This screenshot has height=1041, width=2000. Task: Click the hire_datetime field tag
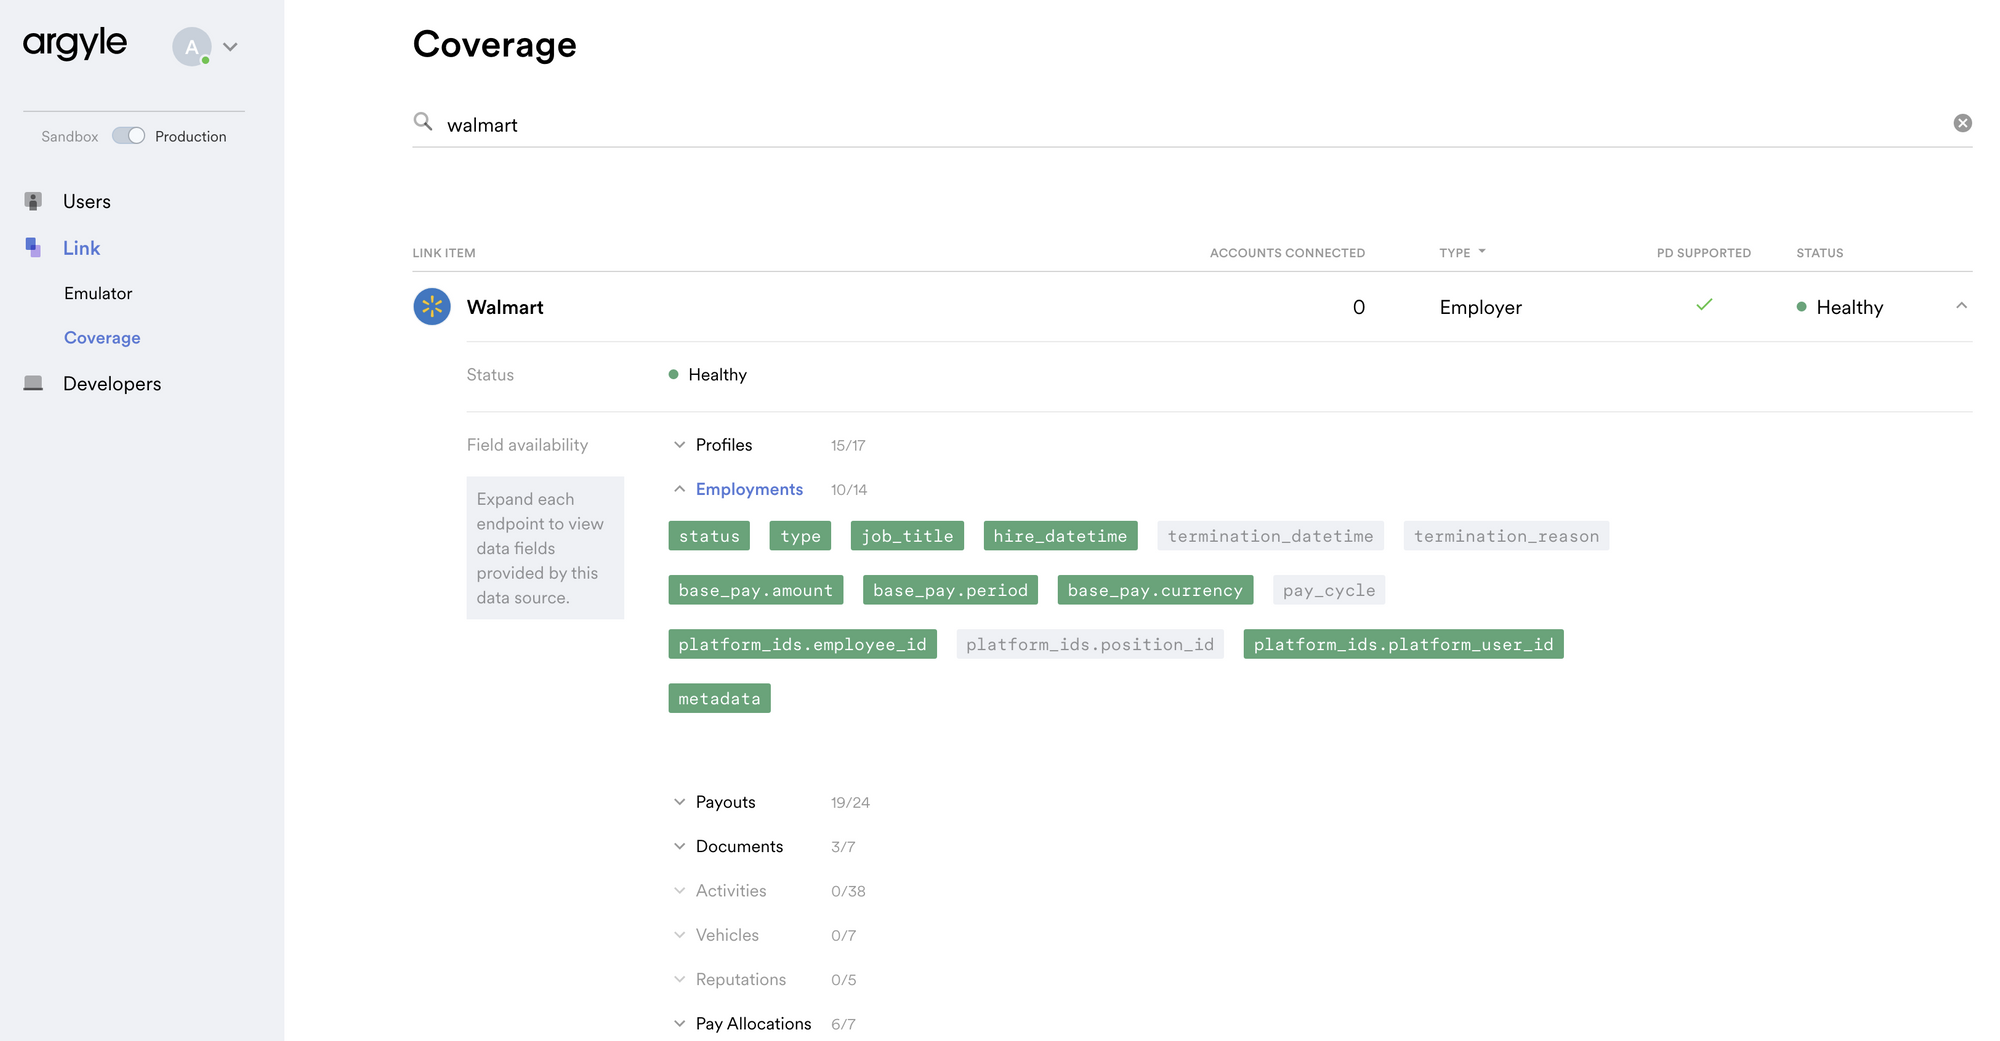coord(1060,536)
